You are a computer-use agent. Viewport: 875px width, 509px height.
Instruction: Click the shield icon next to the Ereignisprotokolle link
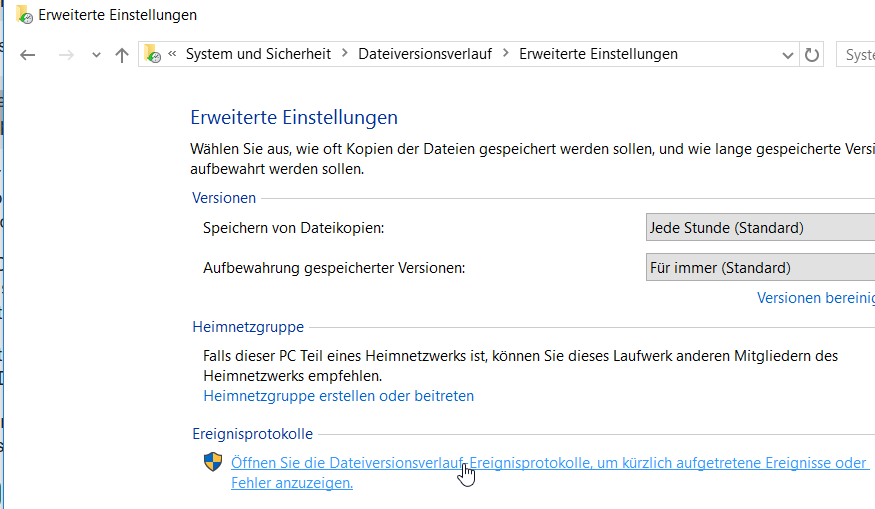tap(213, 462)
